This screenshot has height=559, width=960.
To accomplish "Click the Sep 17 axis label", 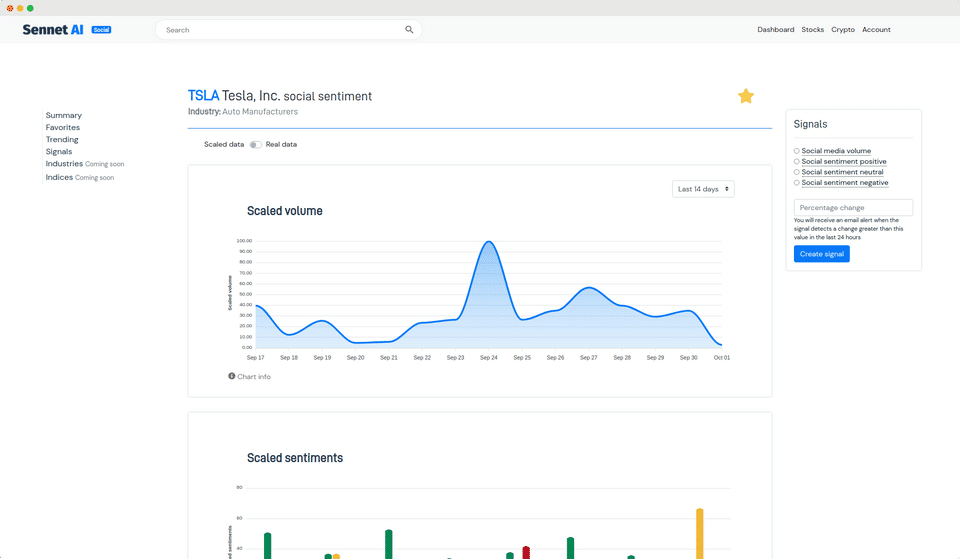I will 255,358.
